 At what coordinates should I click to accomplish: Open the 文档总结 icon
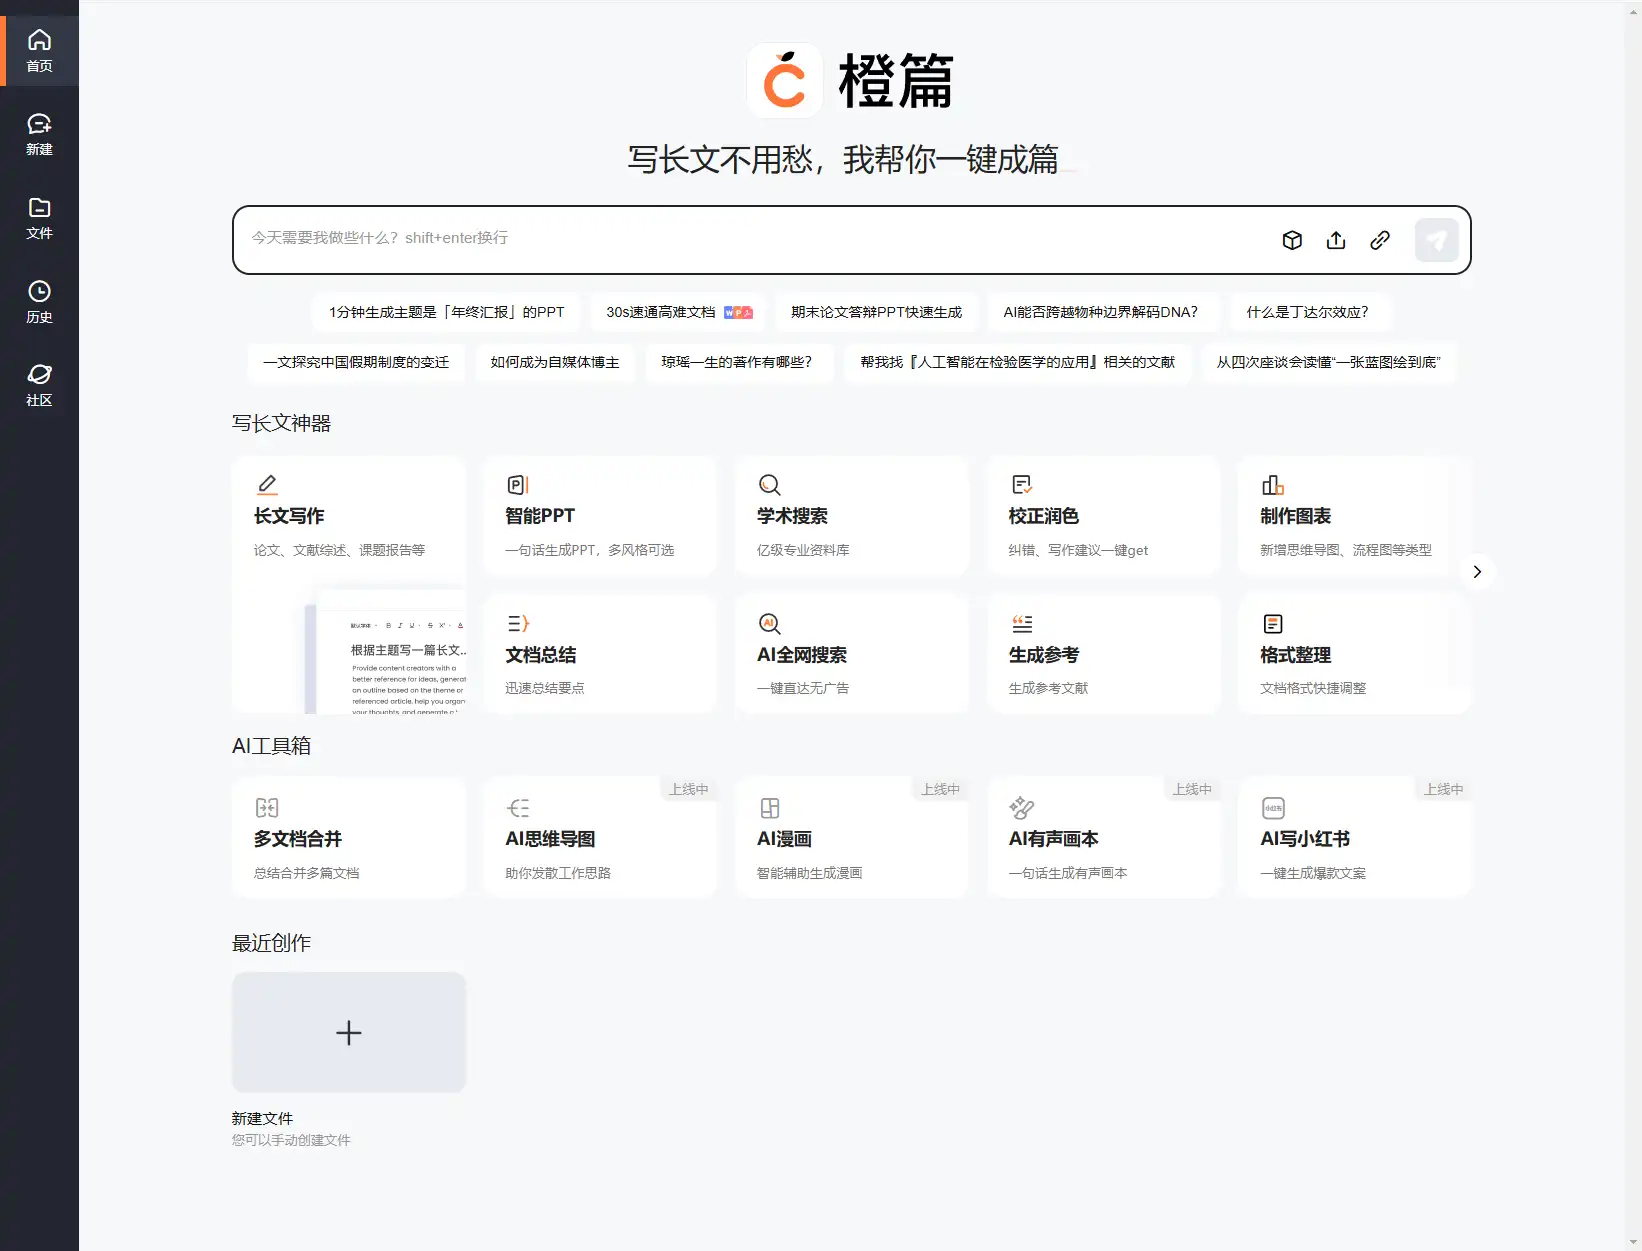(x=518, y=623)
